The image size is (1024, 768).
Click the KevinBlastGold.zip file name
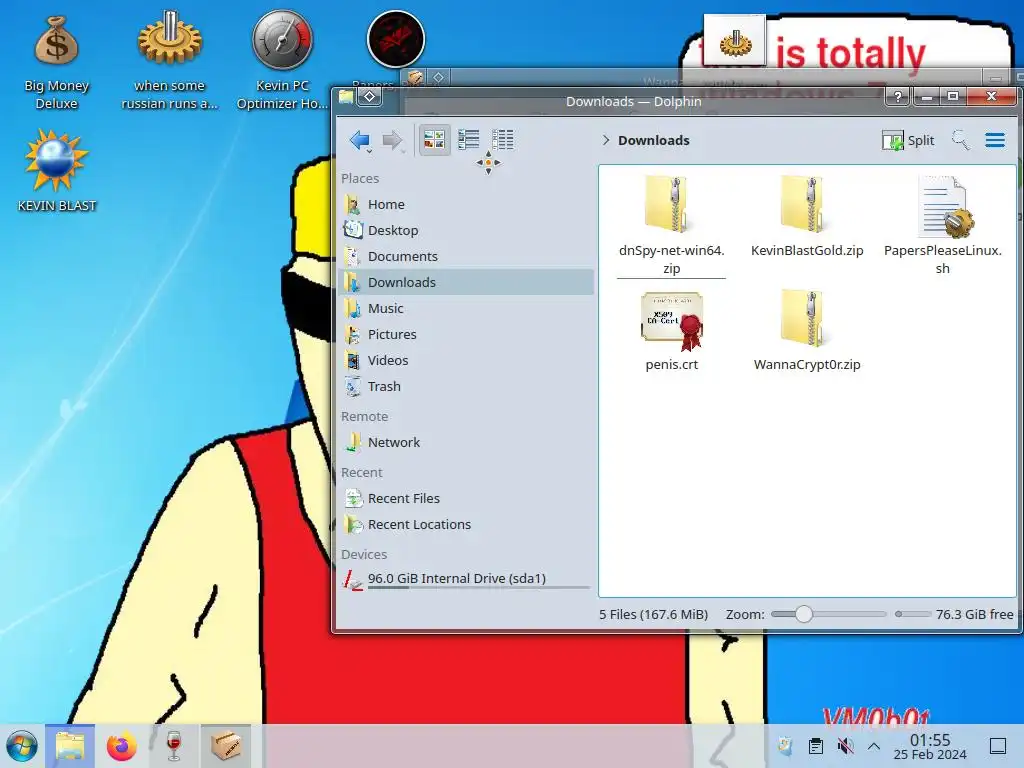[807, 251]
